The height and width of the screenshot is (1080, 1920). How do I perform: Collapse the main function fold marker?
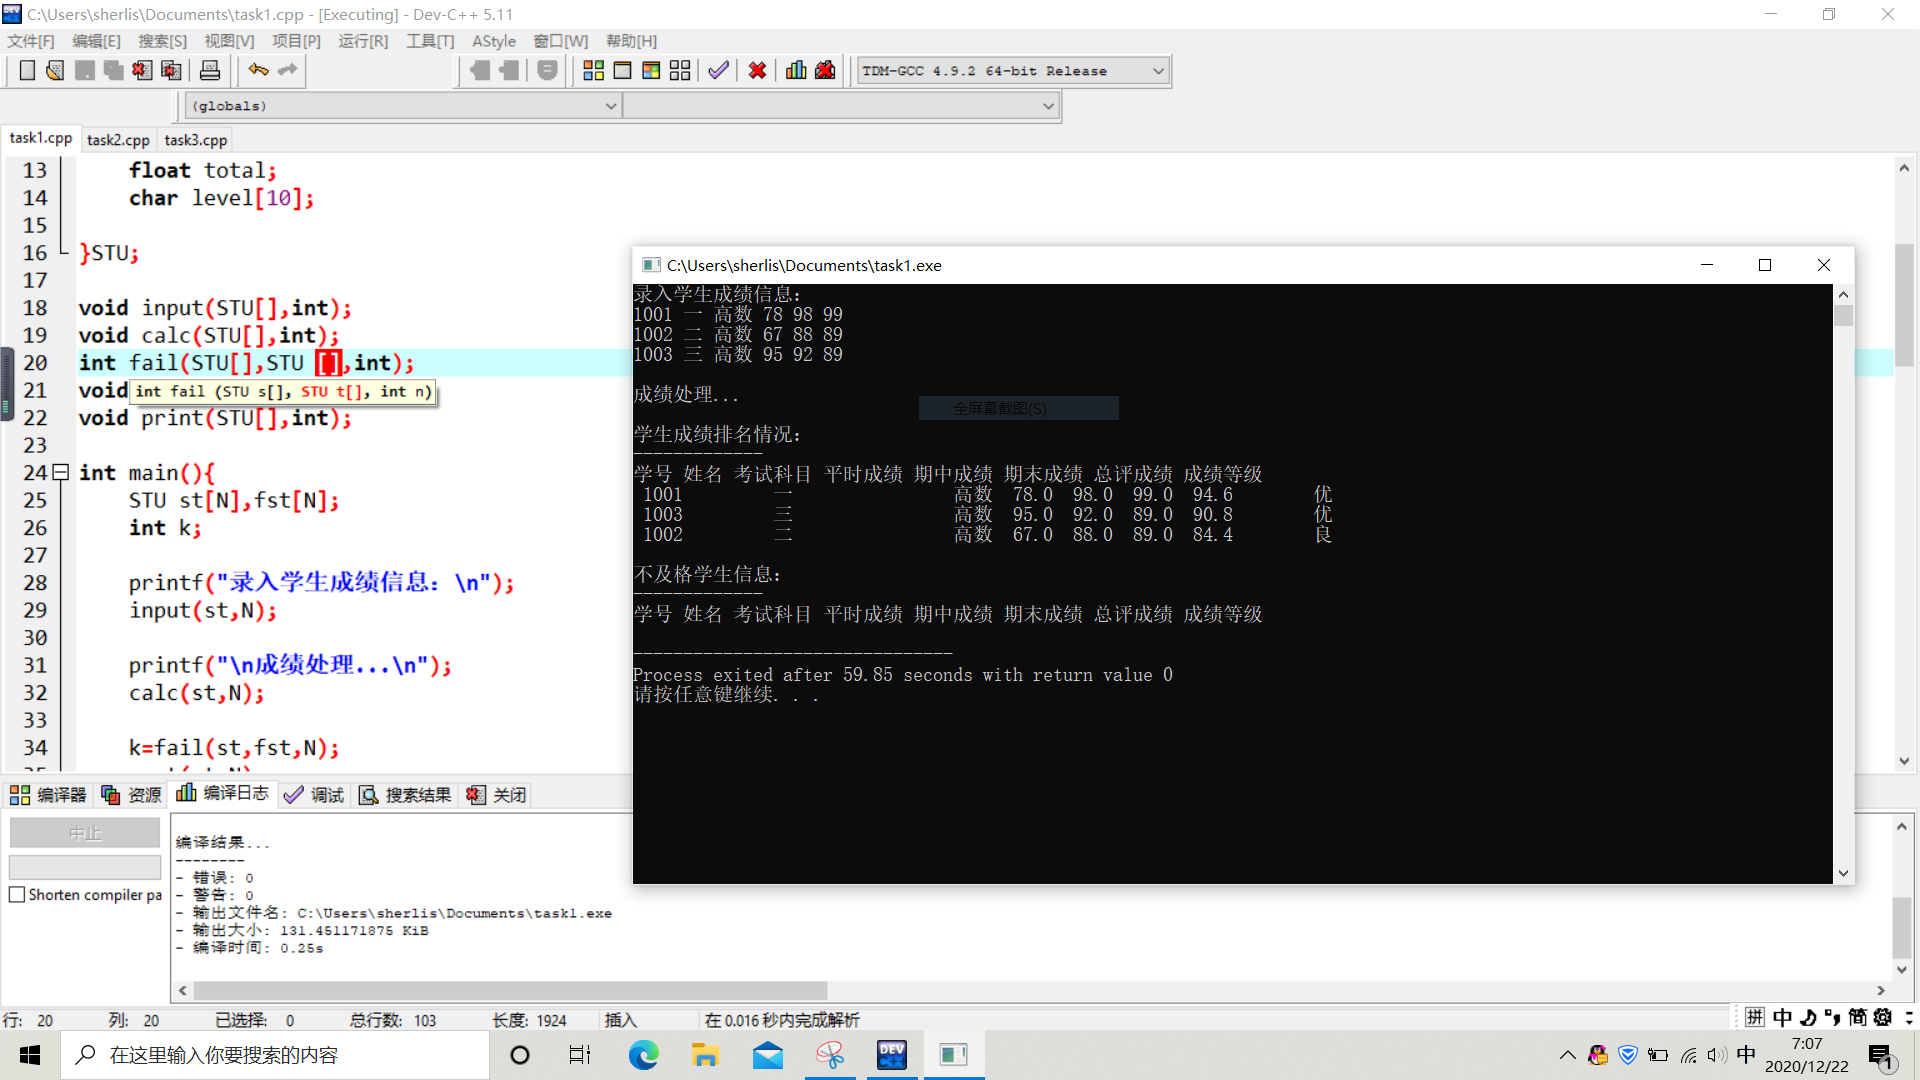61,472
